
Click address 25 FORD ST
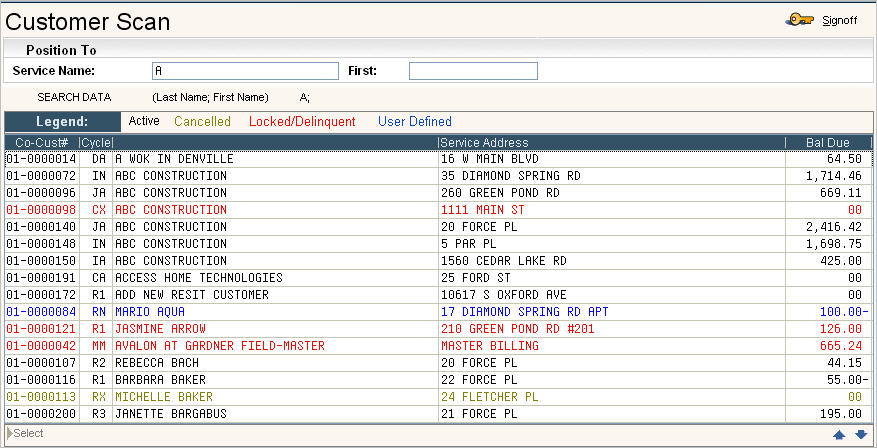[x=476, y=277]
